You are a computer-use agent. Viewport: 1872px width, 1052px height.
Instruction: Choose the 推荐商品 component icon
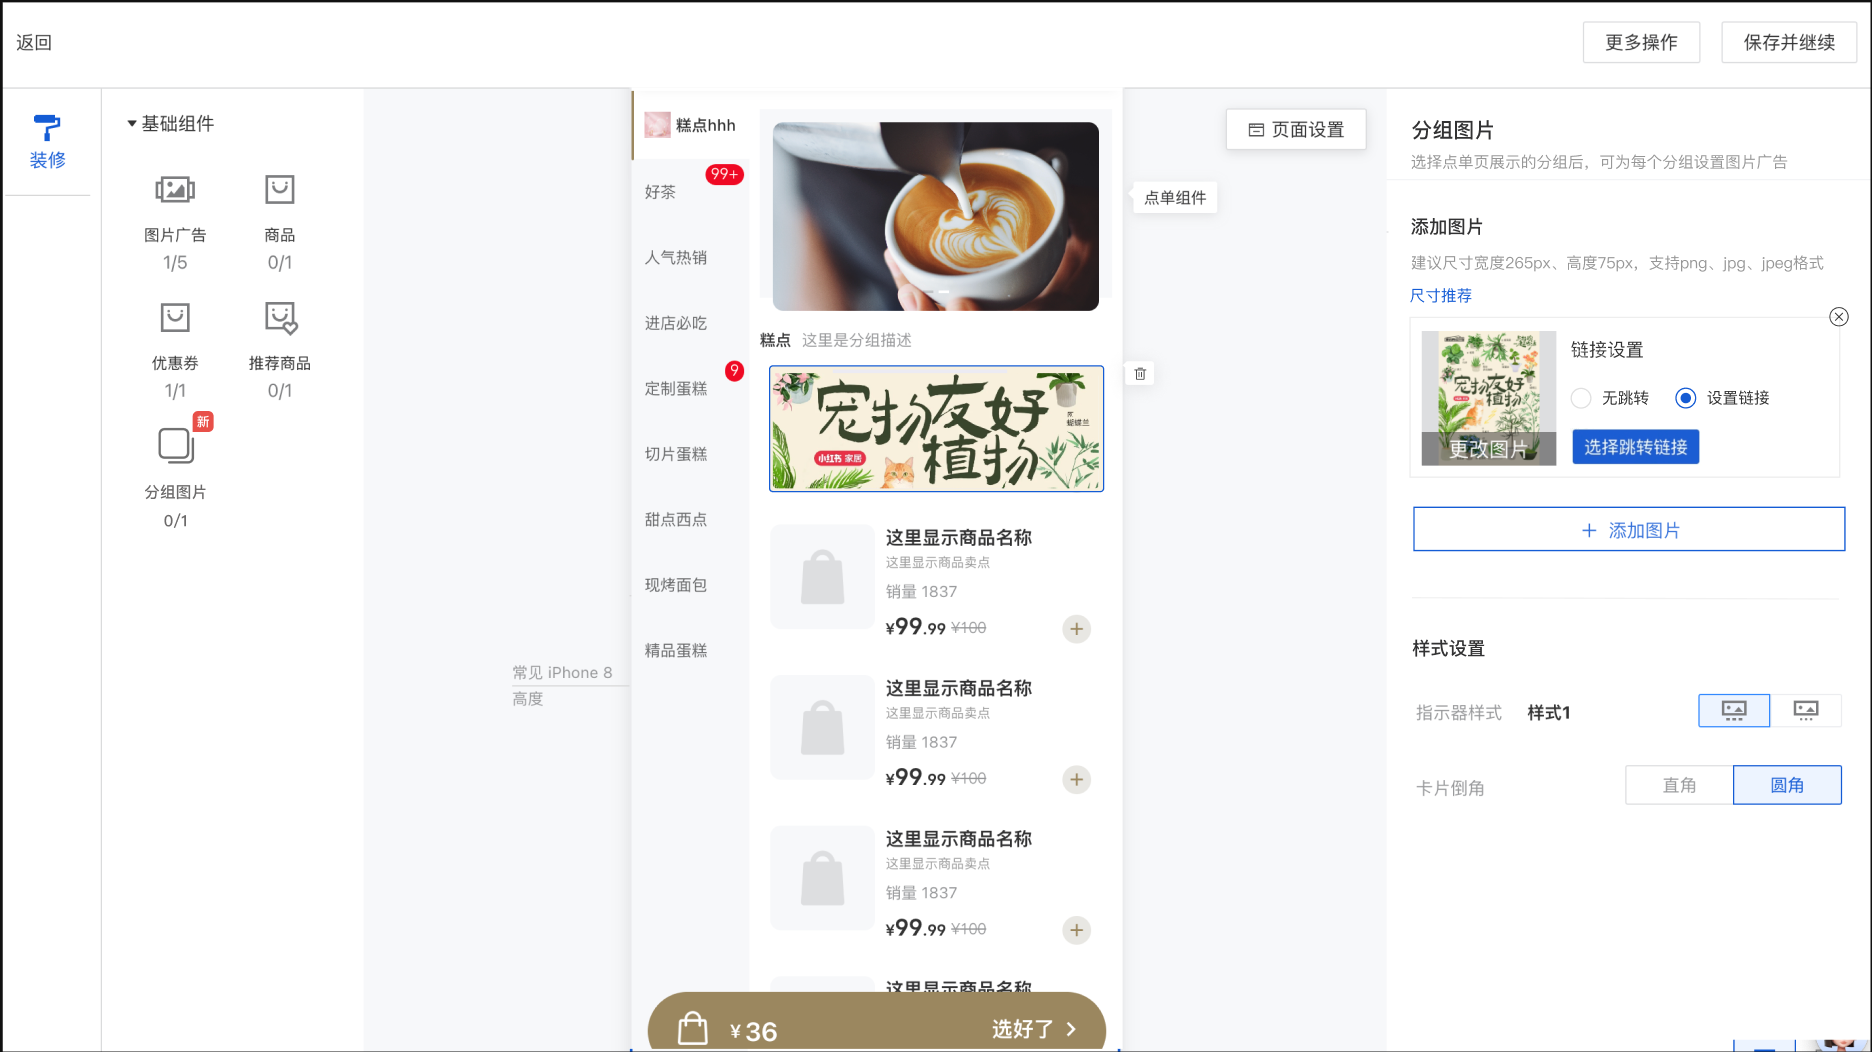pyautogui.click(x=280, y=318)
